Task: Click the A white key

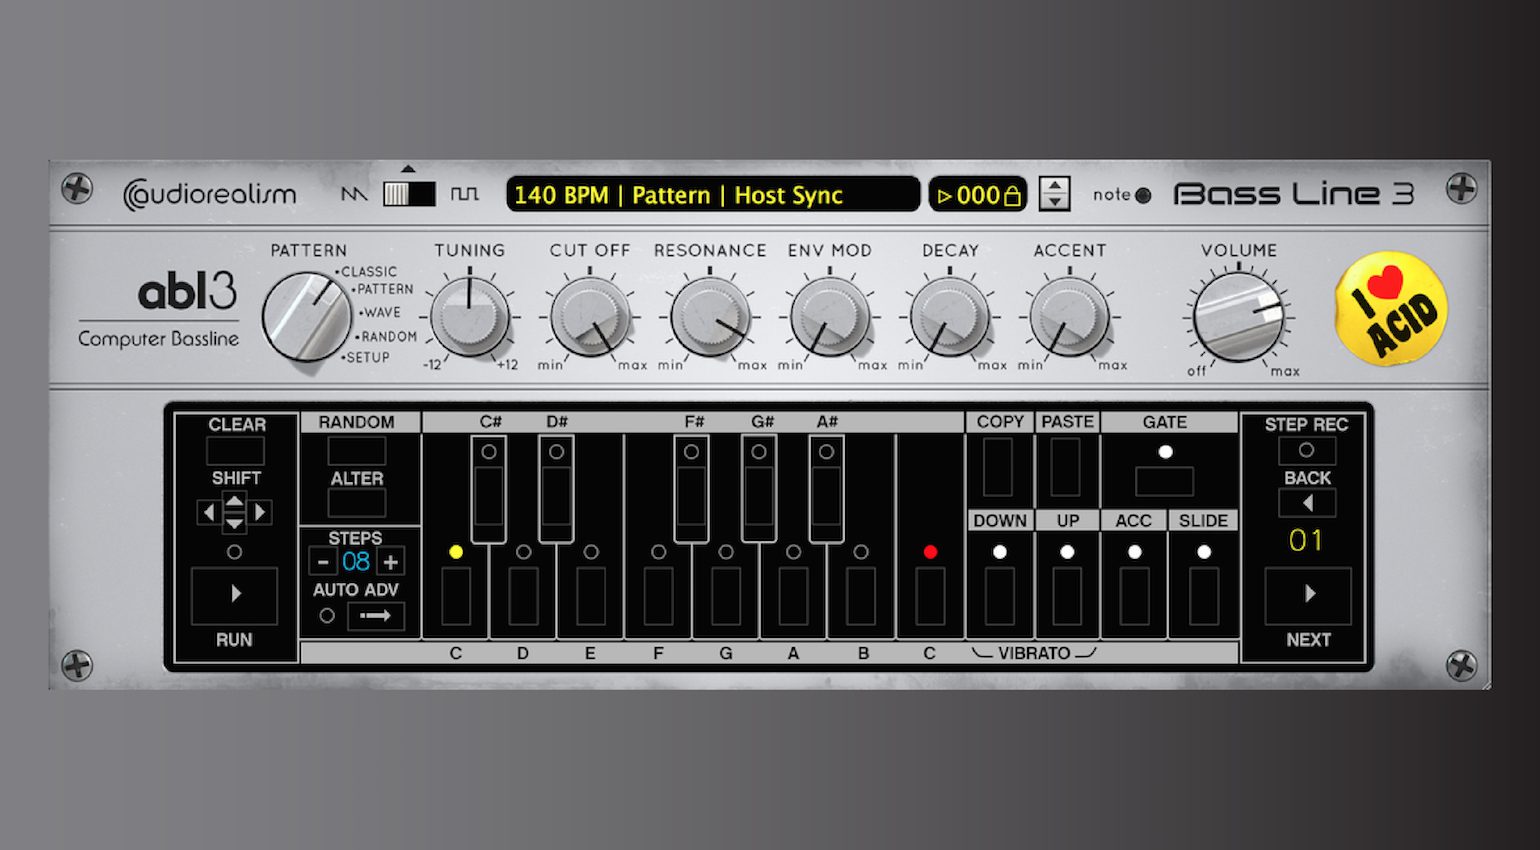Action: tap(793, 595)
